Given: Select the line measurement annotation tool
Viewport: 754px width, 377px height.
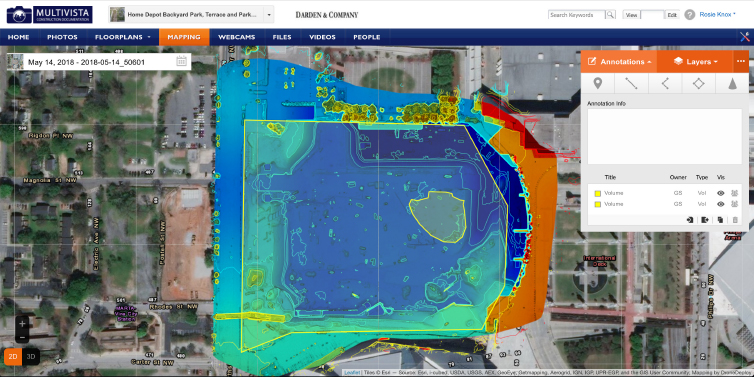Looking at the screenshot, I should [631, 84].
